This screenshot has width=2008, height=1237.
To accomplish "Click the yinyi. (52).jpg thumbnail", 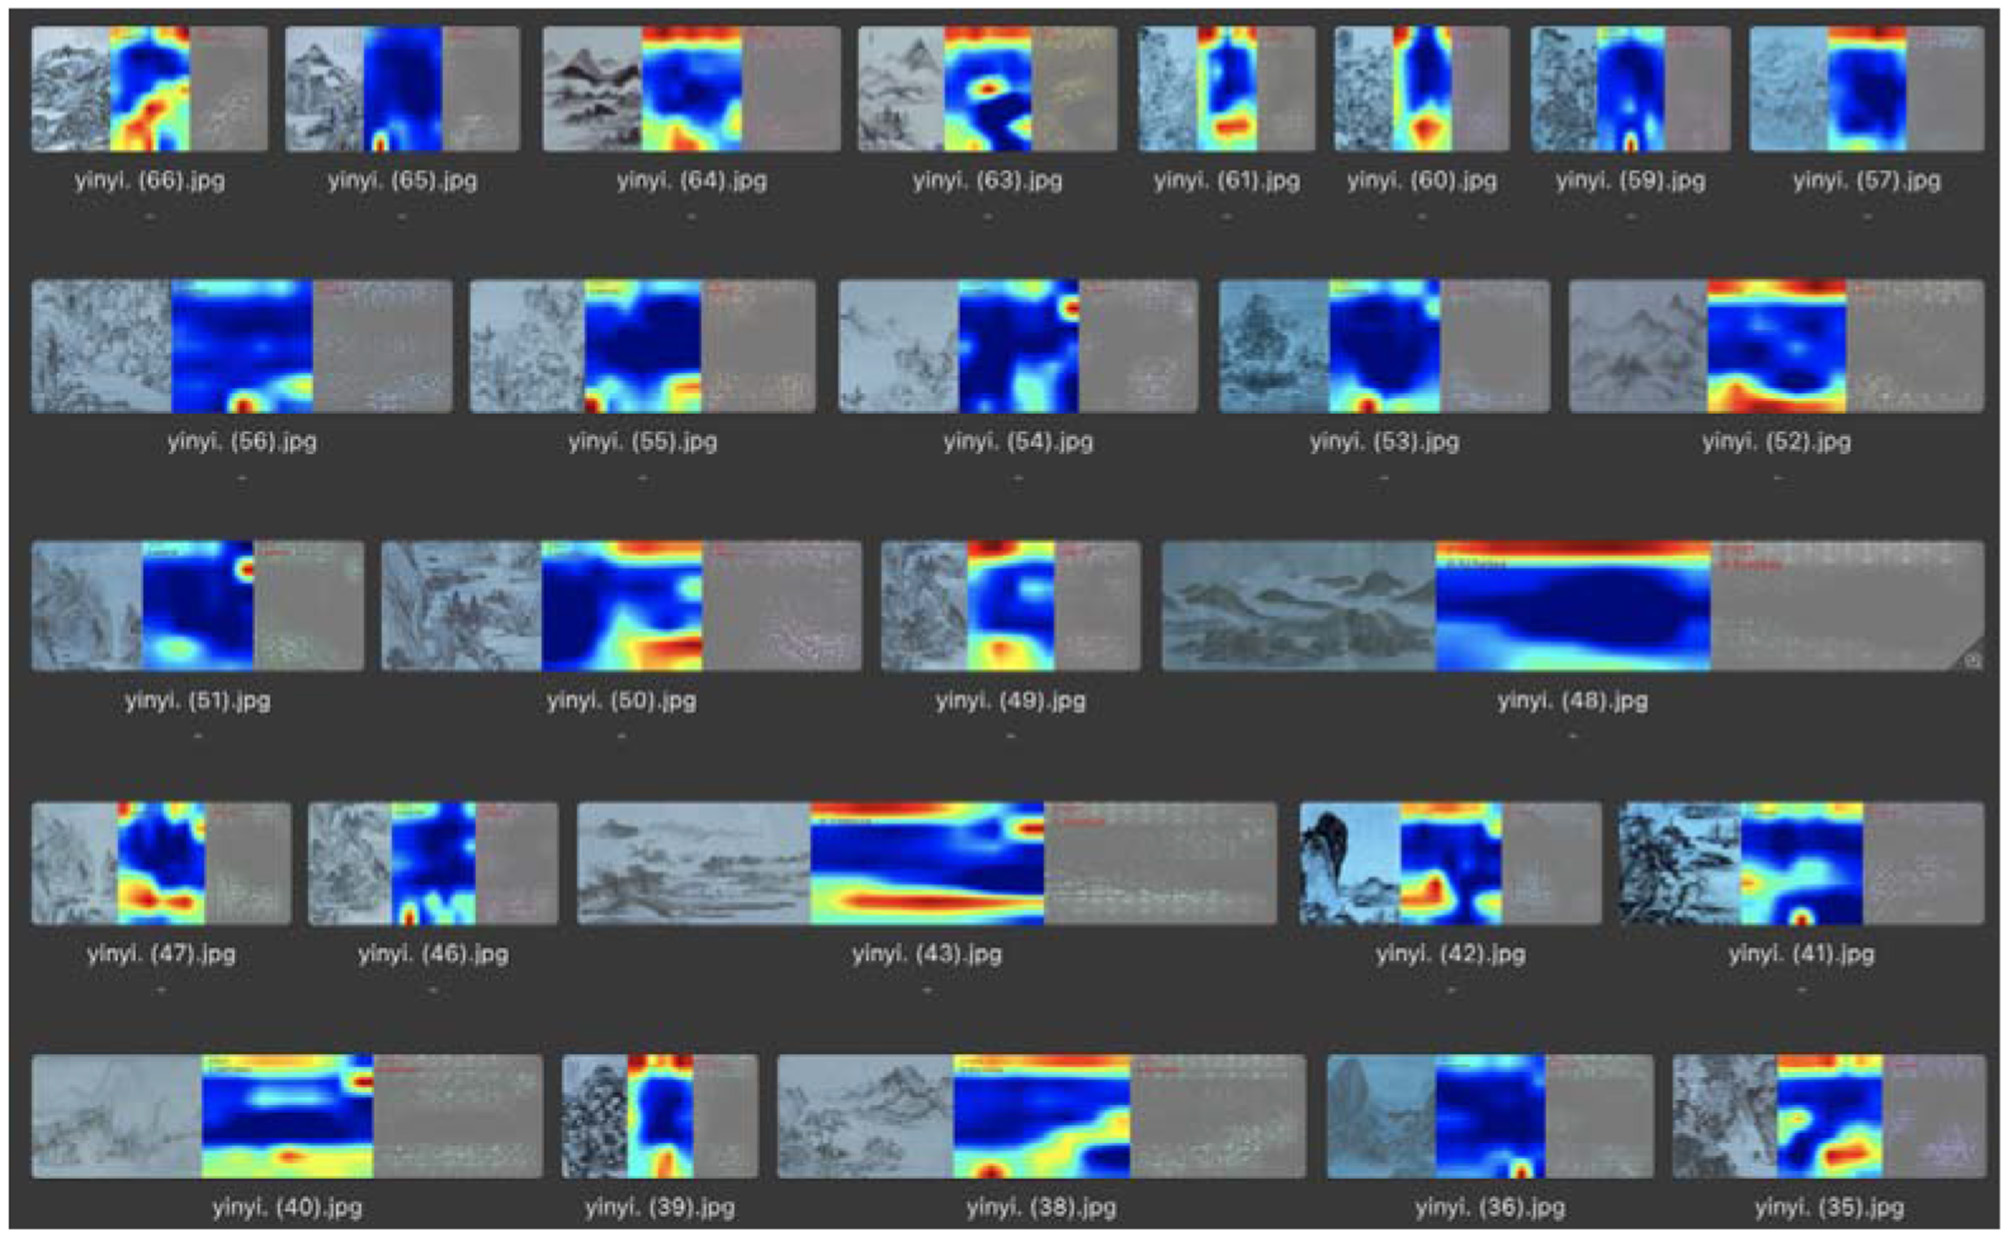I will tap(1776, 346).
